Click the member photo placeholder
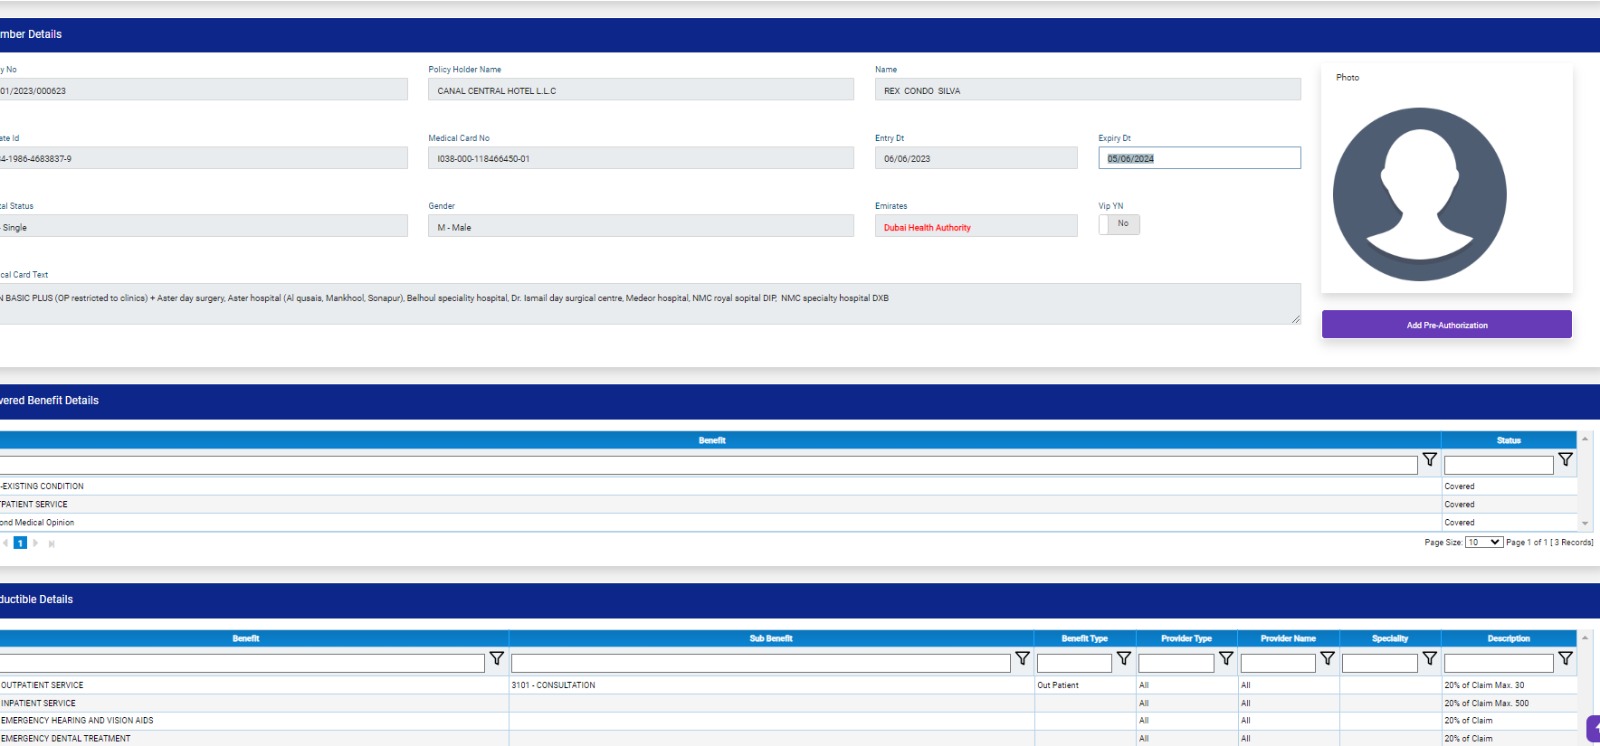 tap(1419, 194)
